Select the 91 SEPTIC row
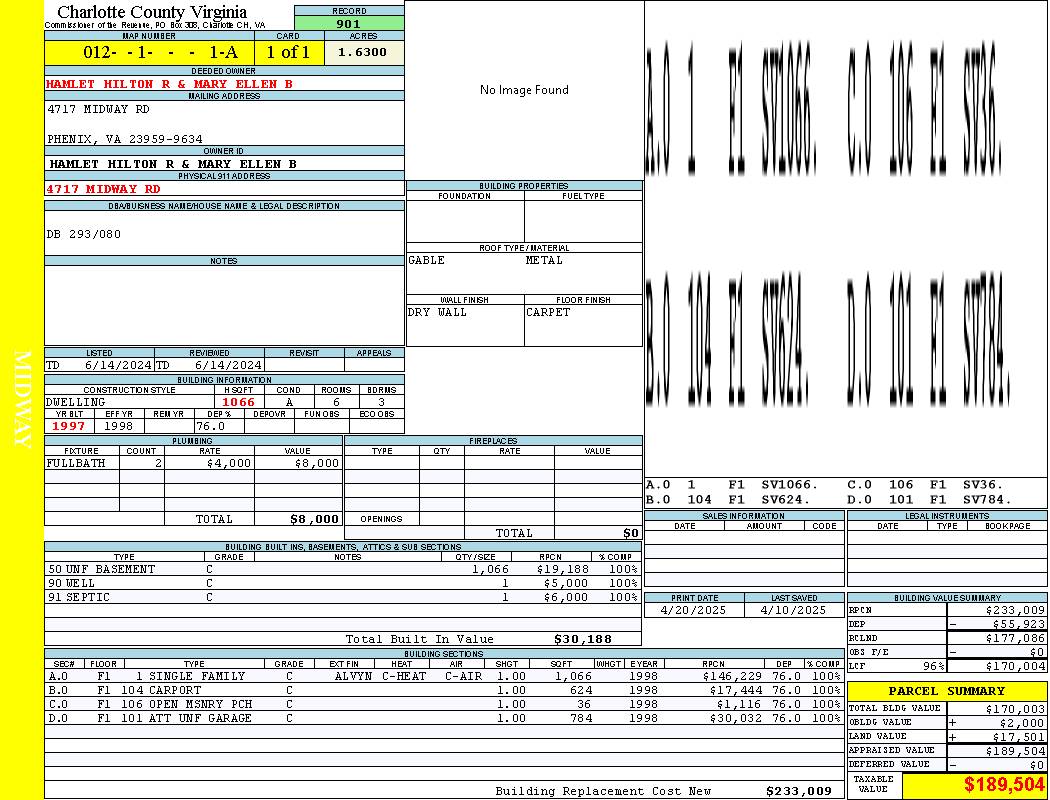1050x800 pixels. pos(342,598)
